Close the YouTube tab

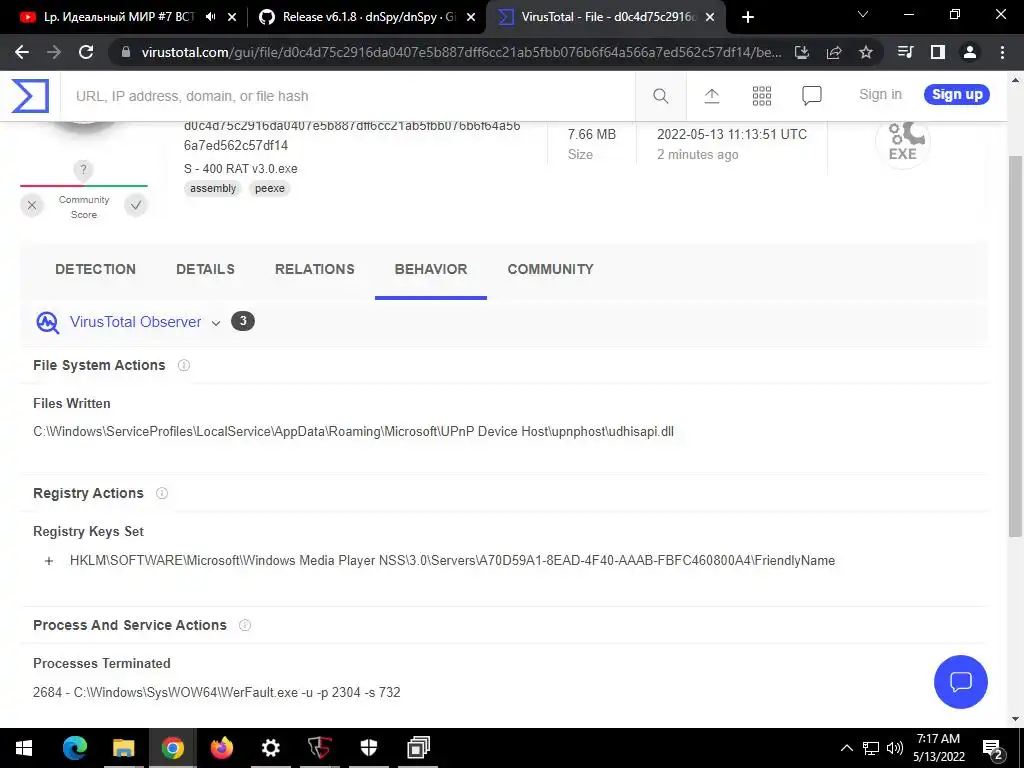(232, 18)
